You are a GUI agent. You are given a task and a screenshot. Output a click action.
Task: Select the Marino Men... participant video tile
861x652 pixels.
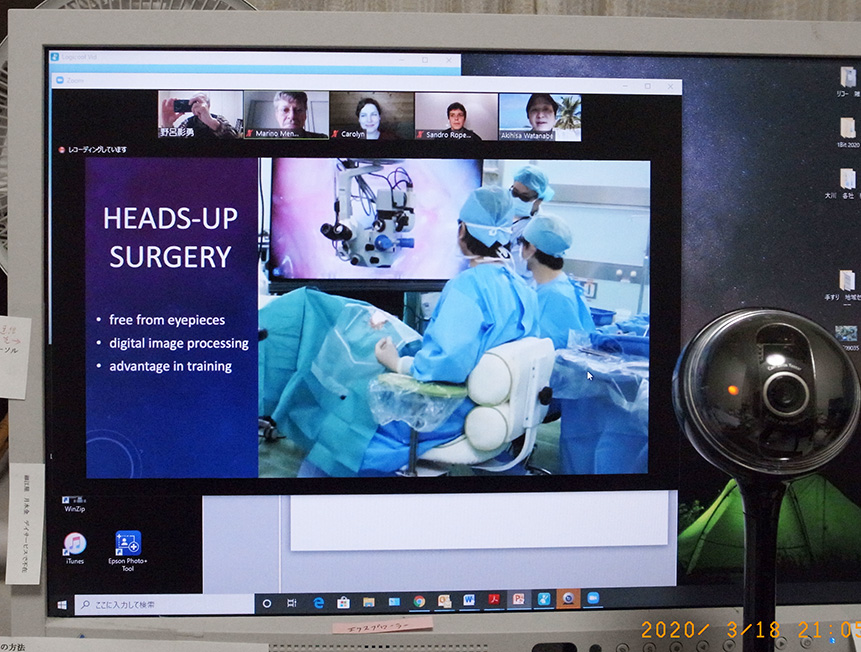click(286, 114)
